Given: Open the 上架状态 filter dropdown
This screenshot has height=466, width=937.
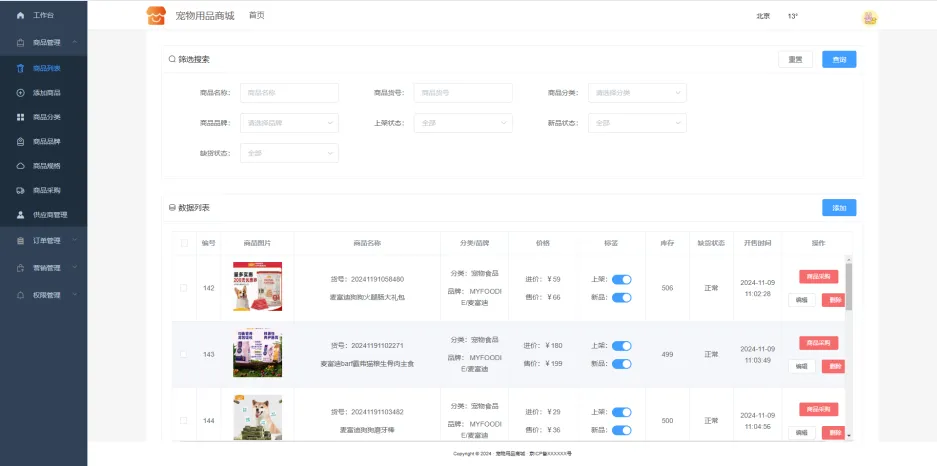Looking at the screenshot, I should (x=463, y=123).
